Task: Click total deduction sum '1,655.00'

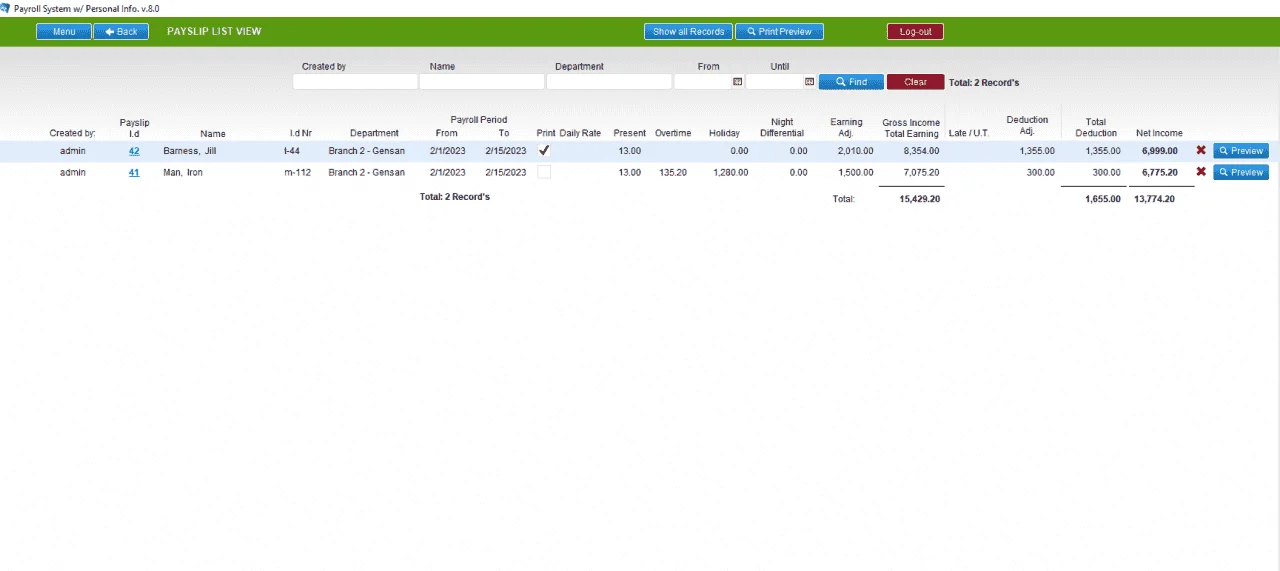Action: click(1102, 199)
